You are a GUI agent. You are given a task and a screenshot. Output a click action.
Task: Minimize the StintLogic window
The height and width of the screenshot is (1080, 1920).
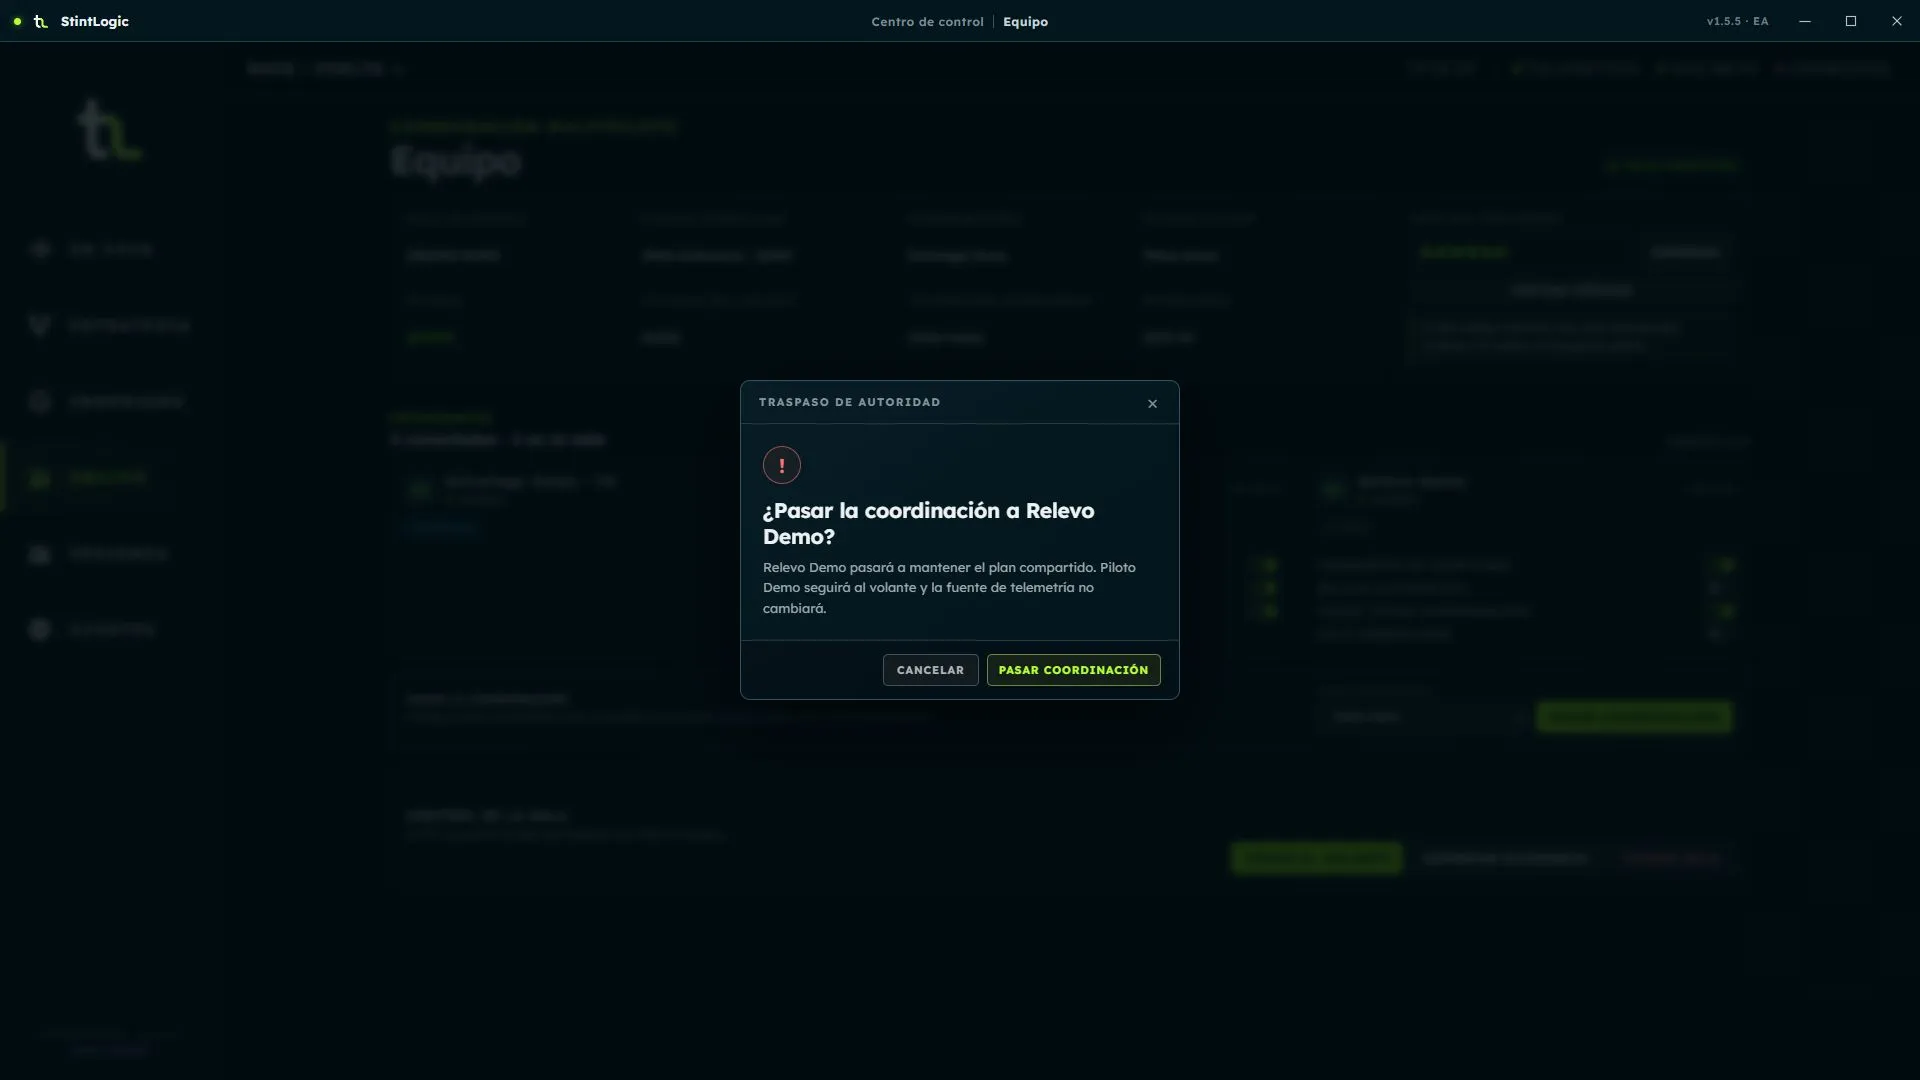coord(1805,21)
